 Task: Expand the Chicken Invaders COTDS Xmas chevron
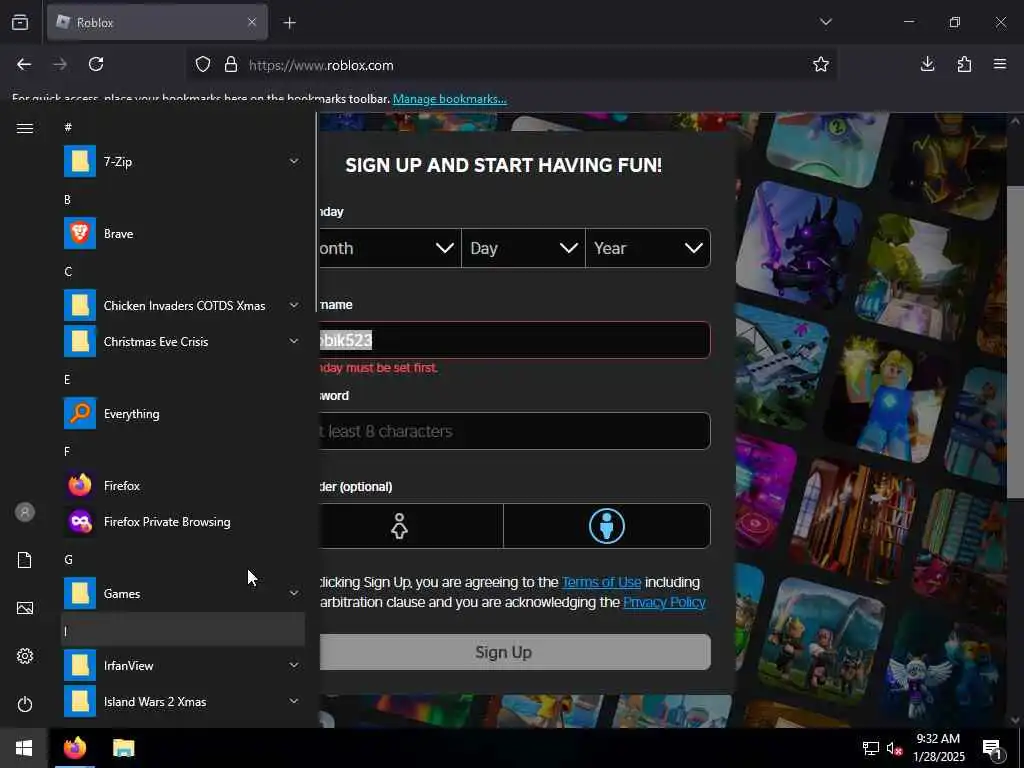(x=294, y=306)
